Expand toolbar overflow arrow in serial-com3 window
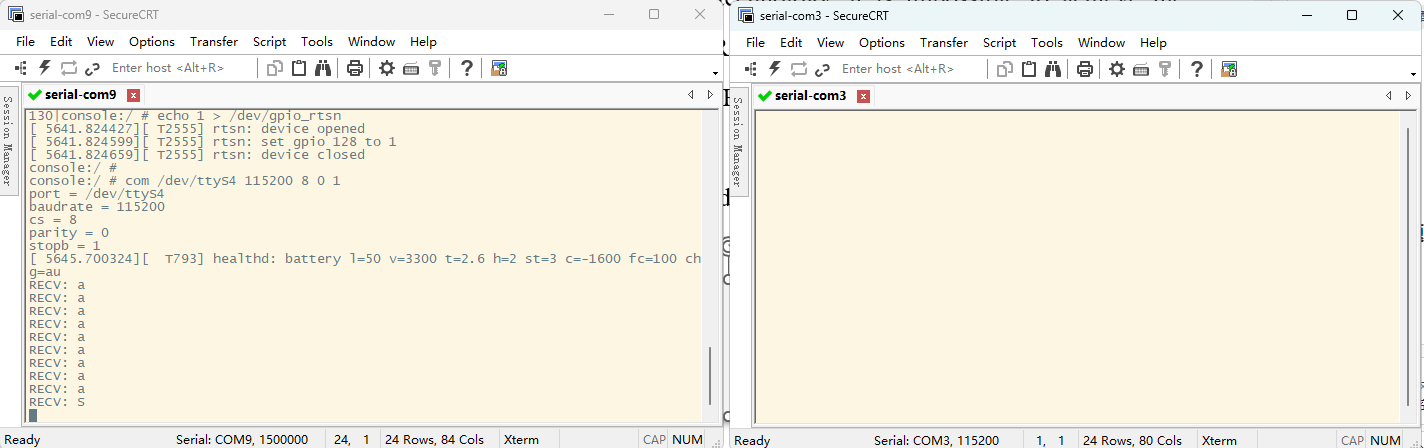Viewport: 1424px width, 448px height. (x=1415, y=73)
